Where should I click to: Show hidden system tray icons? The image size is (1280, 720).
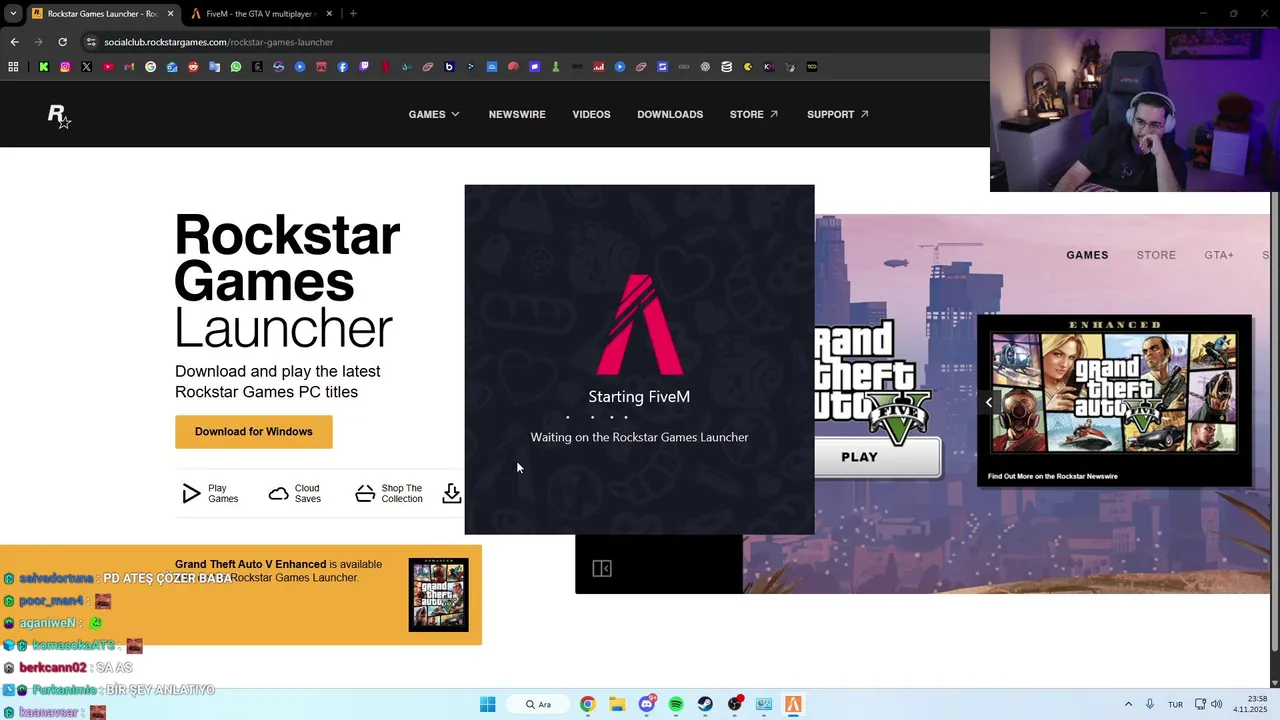(x=1128, y=704)
